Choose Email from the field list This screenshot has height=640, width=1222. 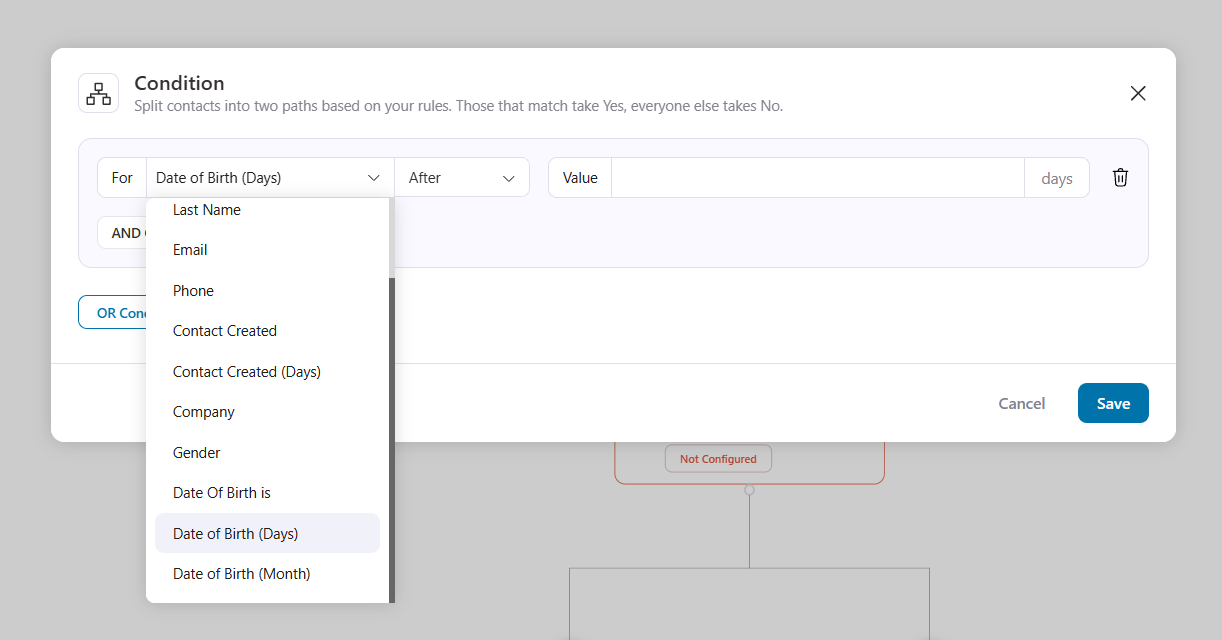pyautogui.click(x=267, y=250)
